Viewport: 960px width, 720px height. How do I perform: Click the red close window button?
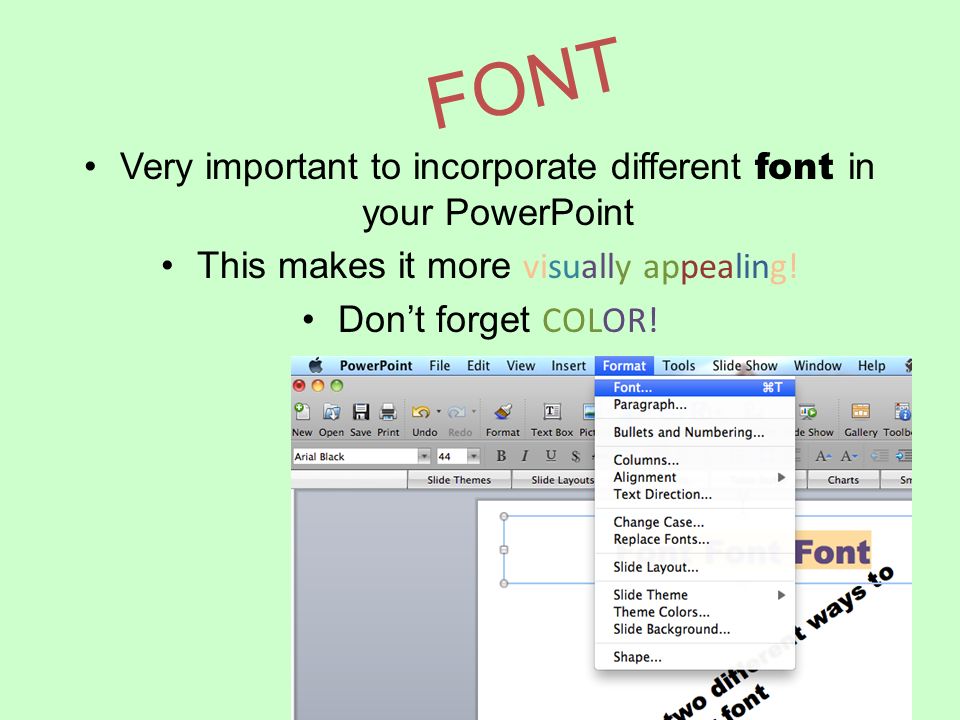pyautogui.click(x=299, y=386)
